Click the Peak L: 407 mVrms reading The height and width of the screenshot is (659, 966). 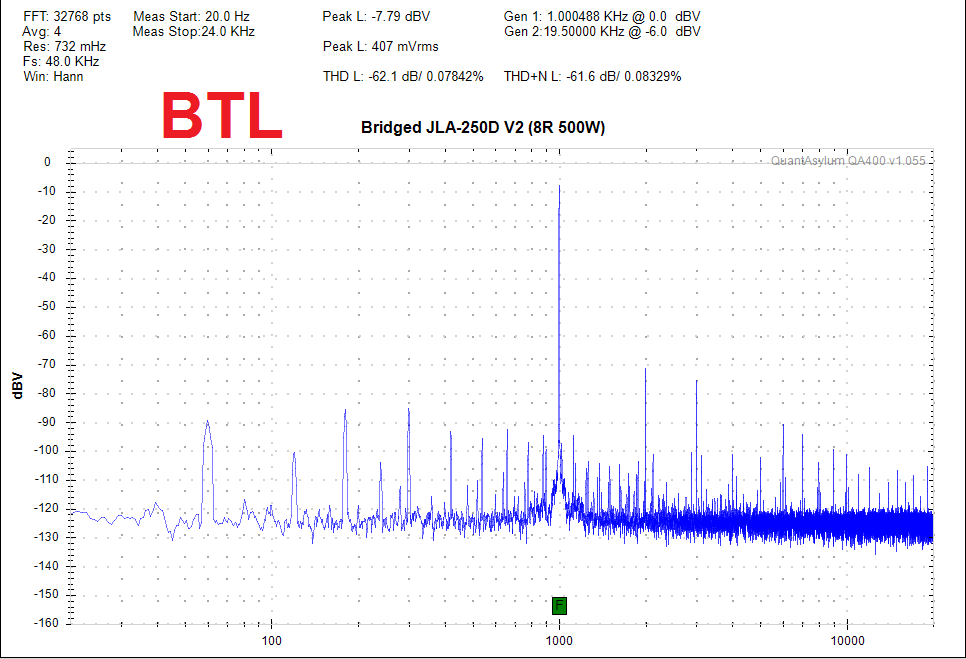tap(380, 46)
